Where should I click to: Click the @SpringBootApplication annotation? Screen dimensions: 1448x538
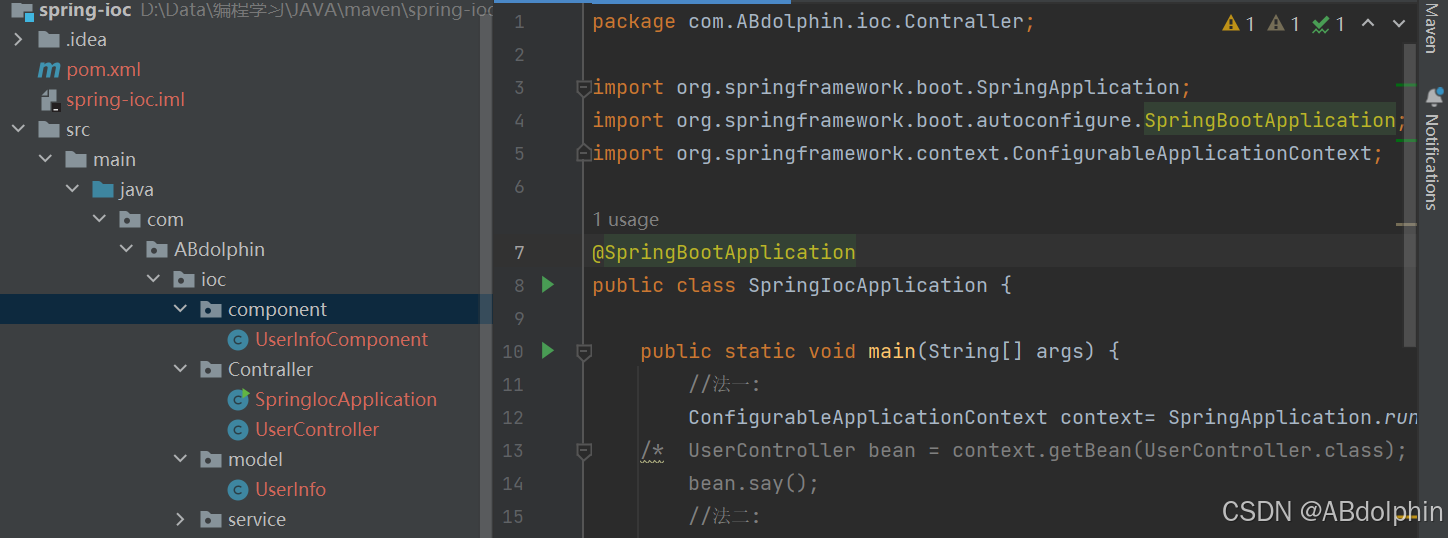[724, 252]
